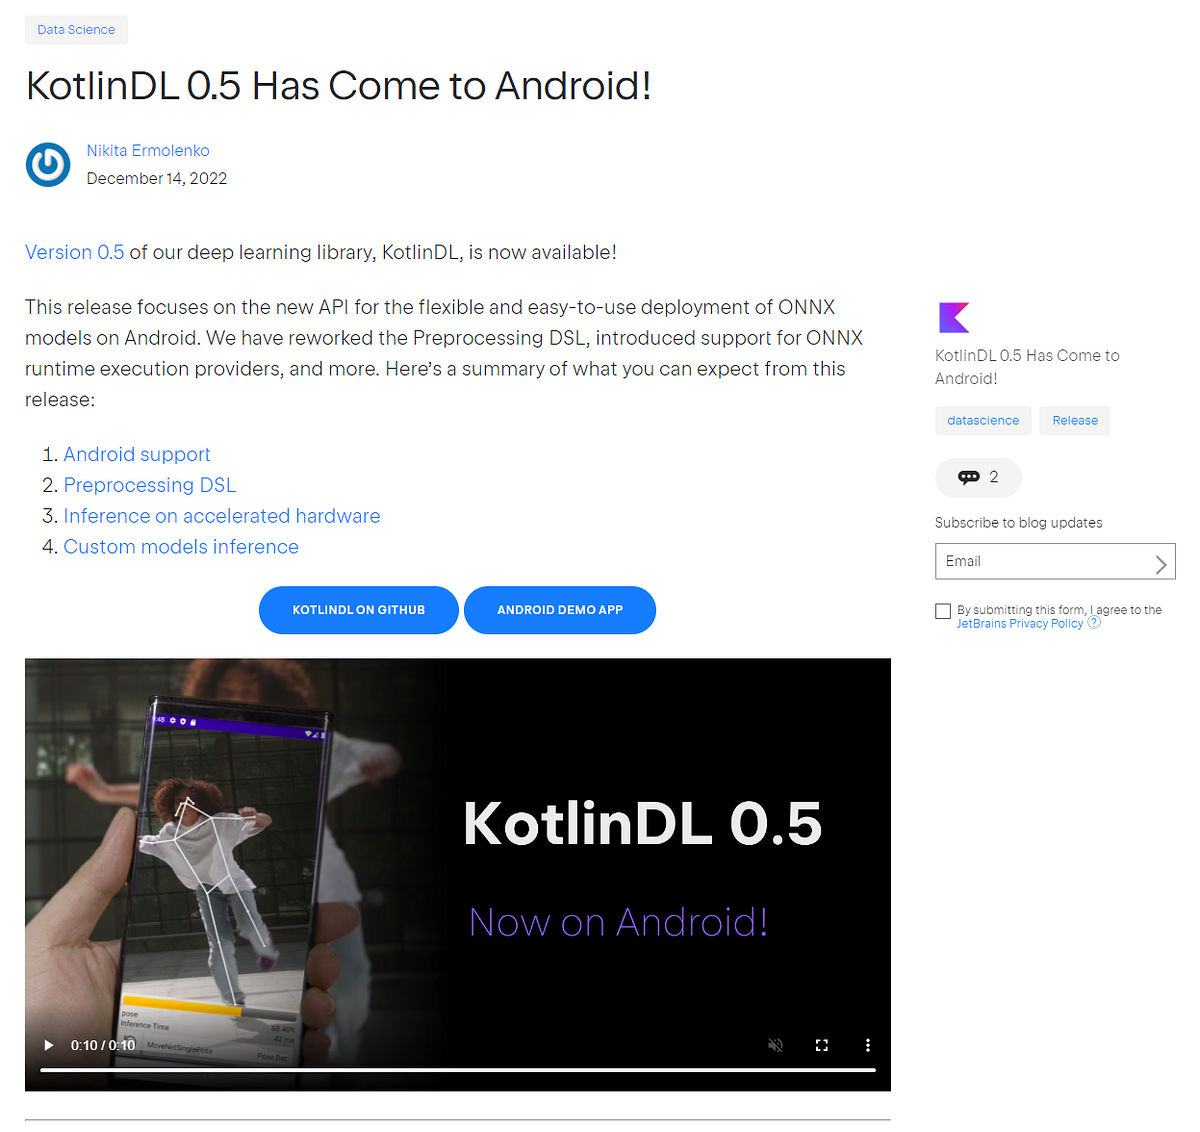Open the Privacy Policy help question mark
Image resolution: width=1200 pixels, height=1132 pixels.
pyautogui.click(x=1093, y=621)
